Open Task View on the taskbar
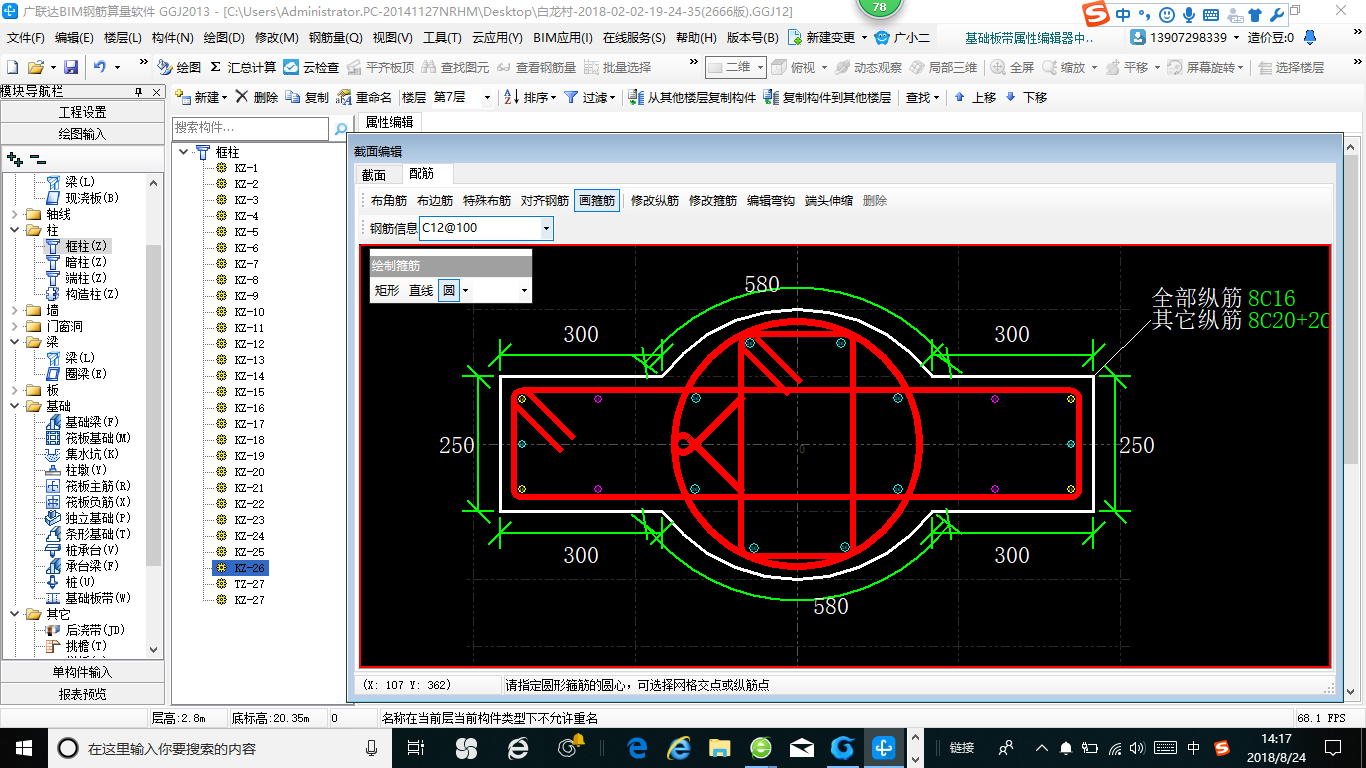 click(x=417, y=747)
